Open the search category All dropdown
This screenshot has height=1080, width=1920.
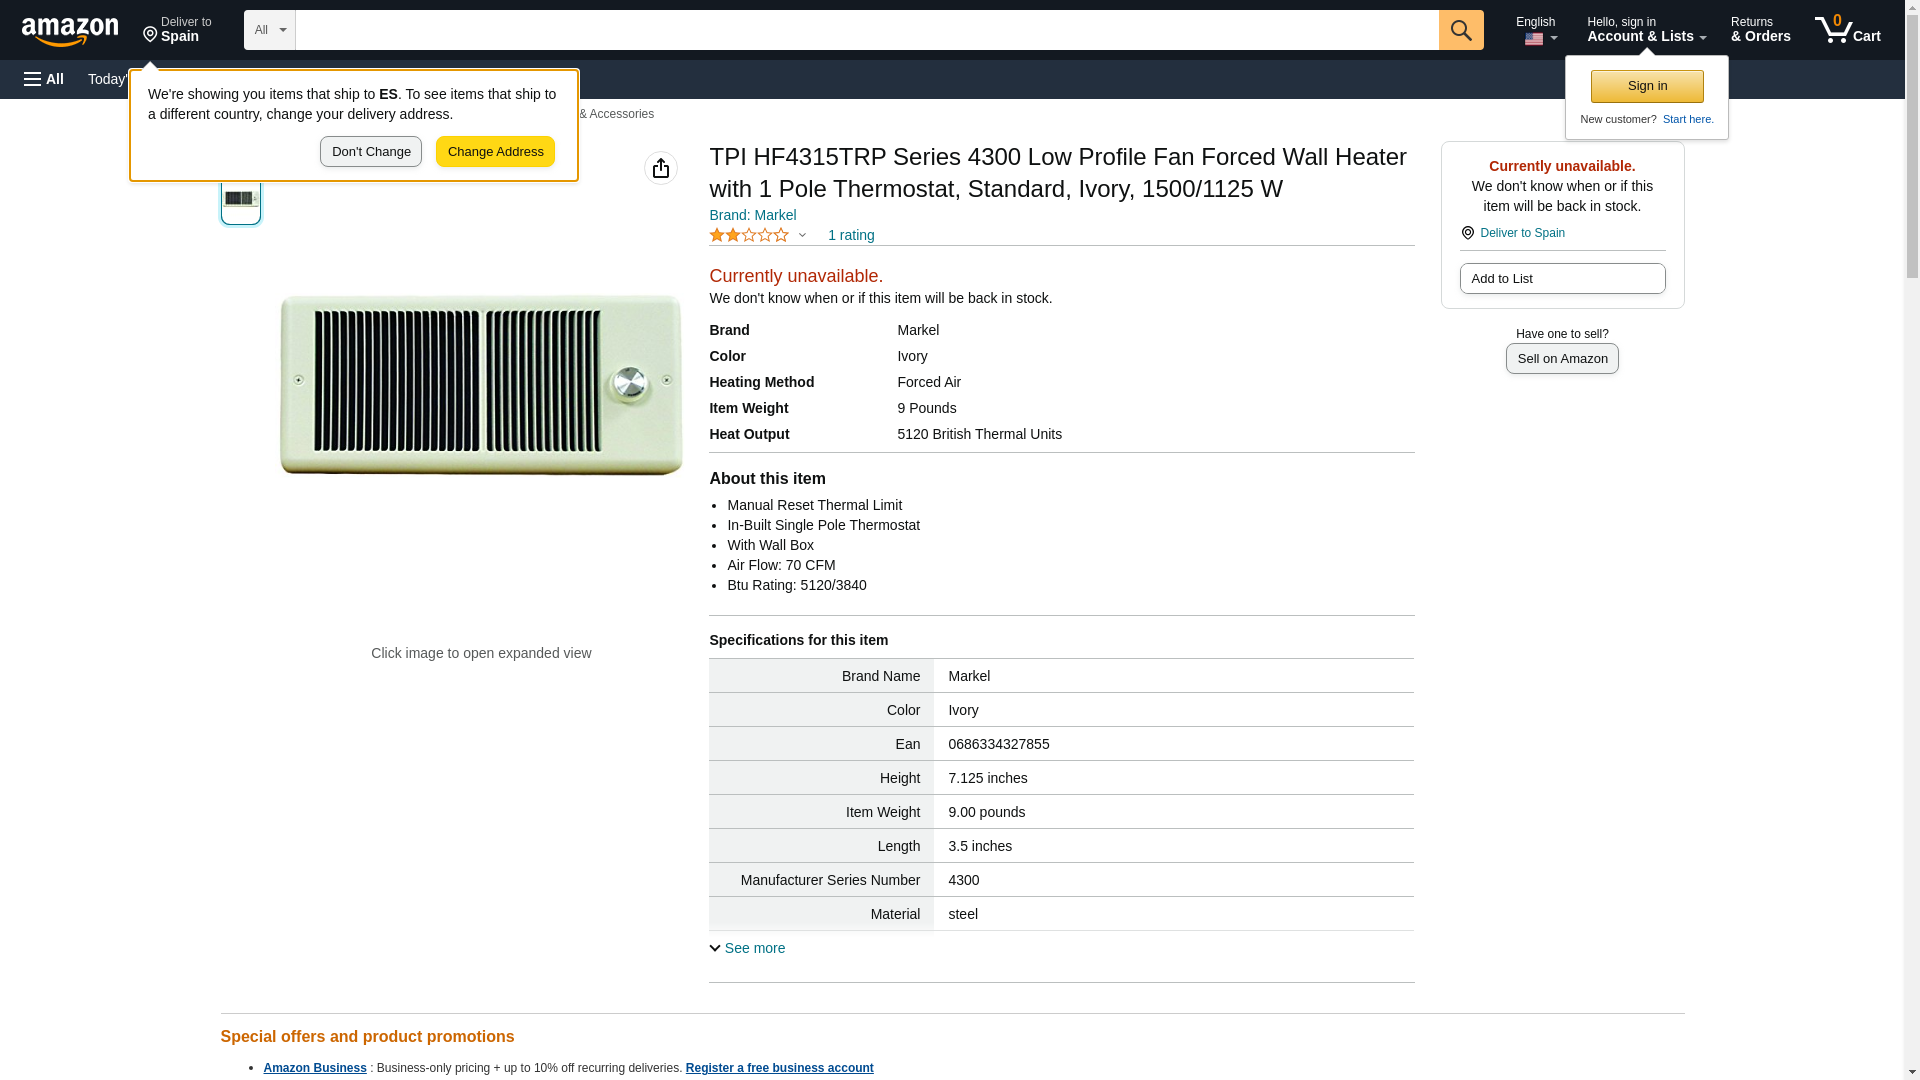[x=269, y=30]
